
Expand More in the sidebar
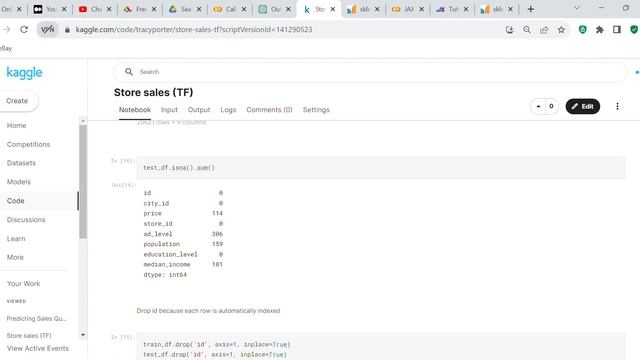click(15, 257)
